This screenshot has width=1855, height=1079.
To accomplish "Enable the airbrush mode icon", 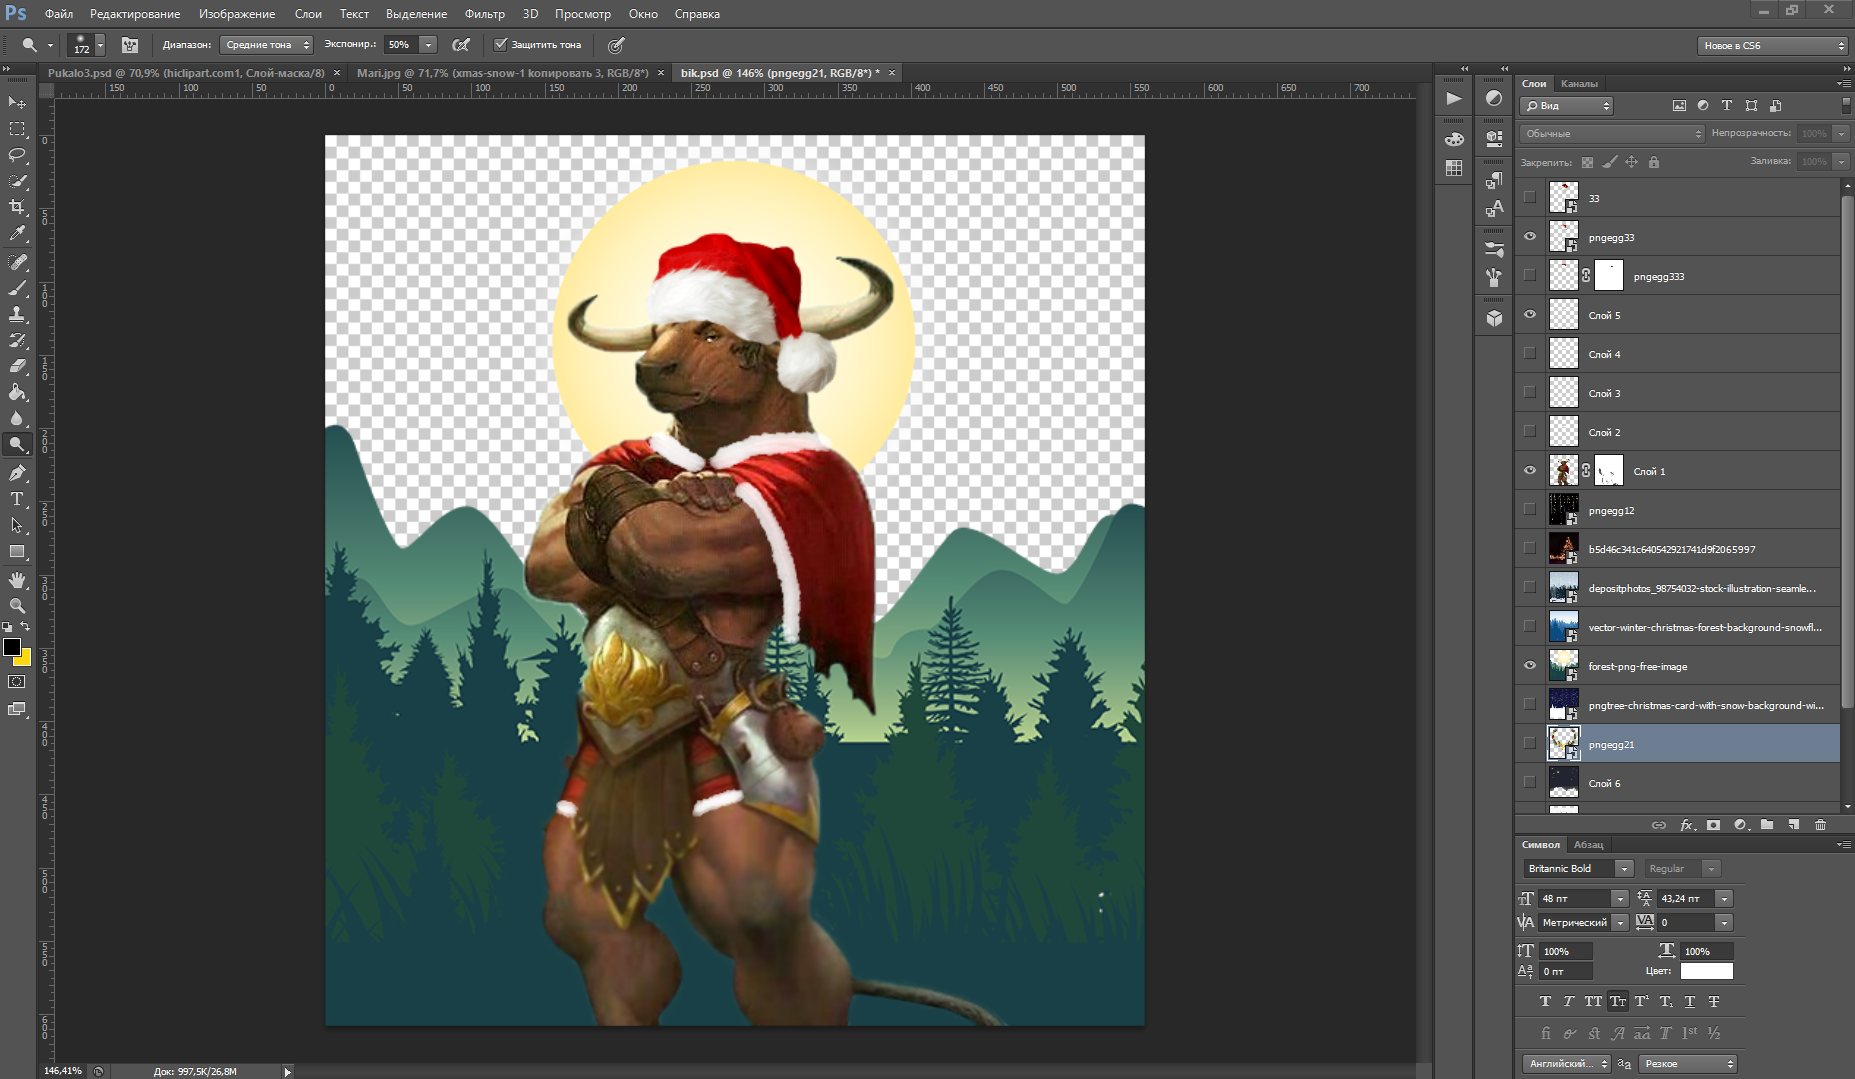I will [461, 45].
